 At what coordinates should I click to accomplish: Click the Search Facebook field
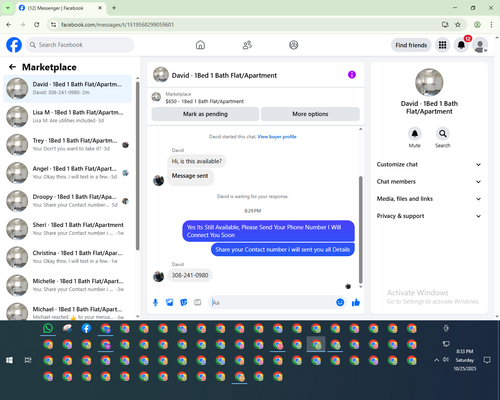[80, 45]
